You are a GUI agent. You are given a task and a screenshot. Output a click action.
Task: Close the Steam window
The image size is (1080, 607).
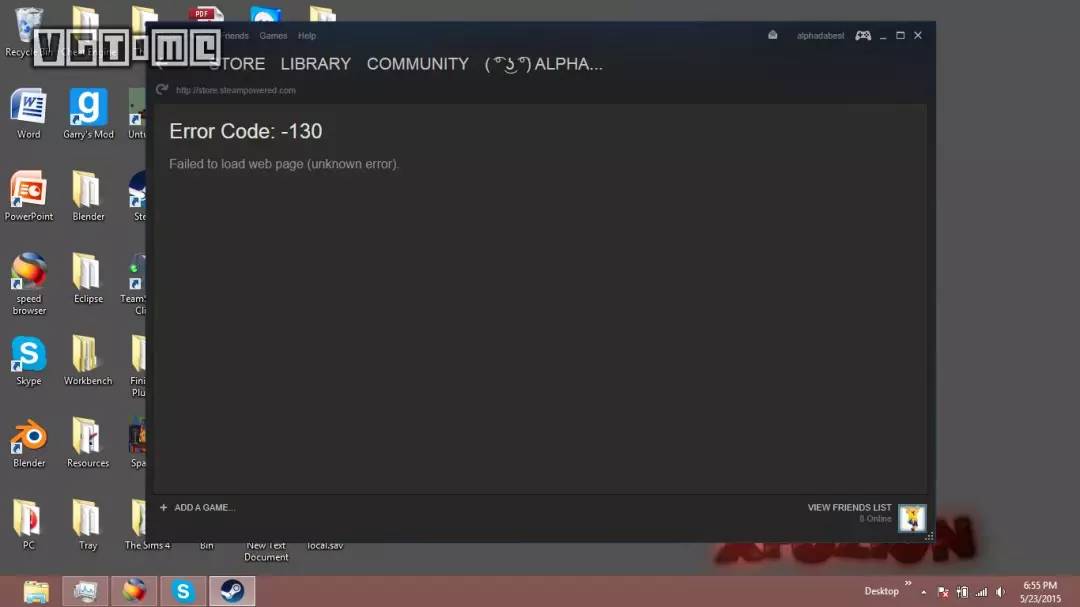(x=918, y=35)
